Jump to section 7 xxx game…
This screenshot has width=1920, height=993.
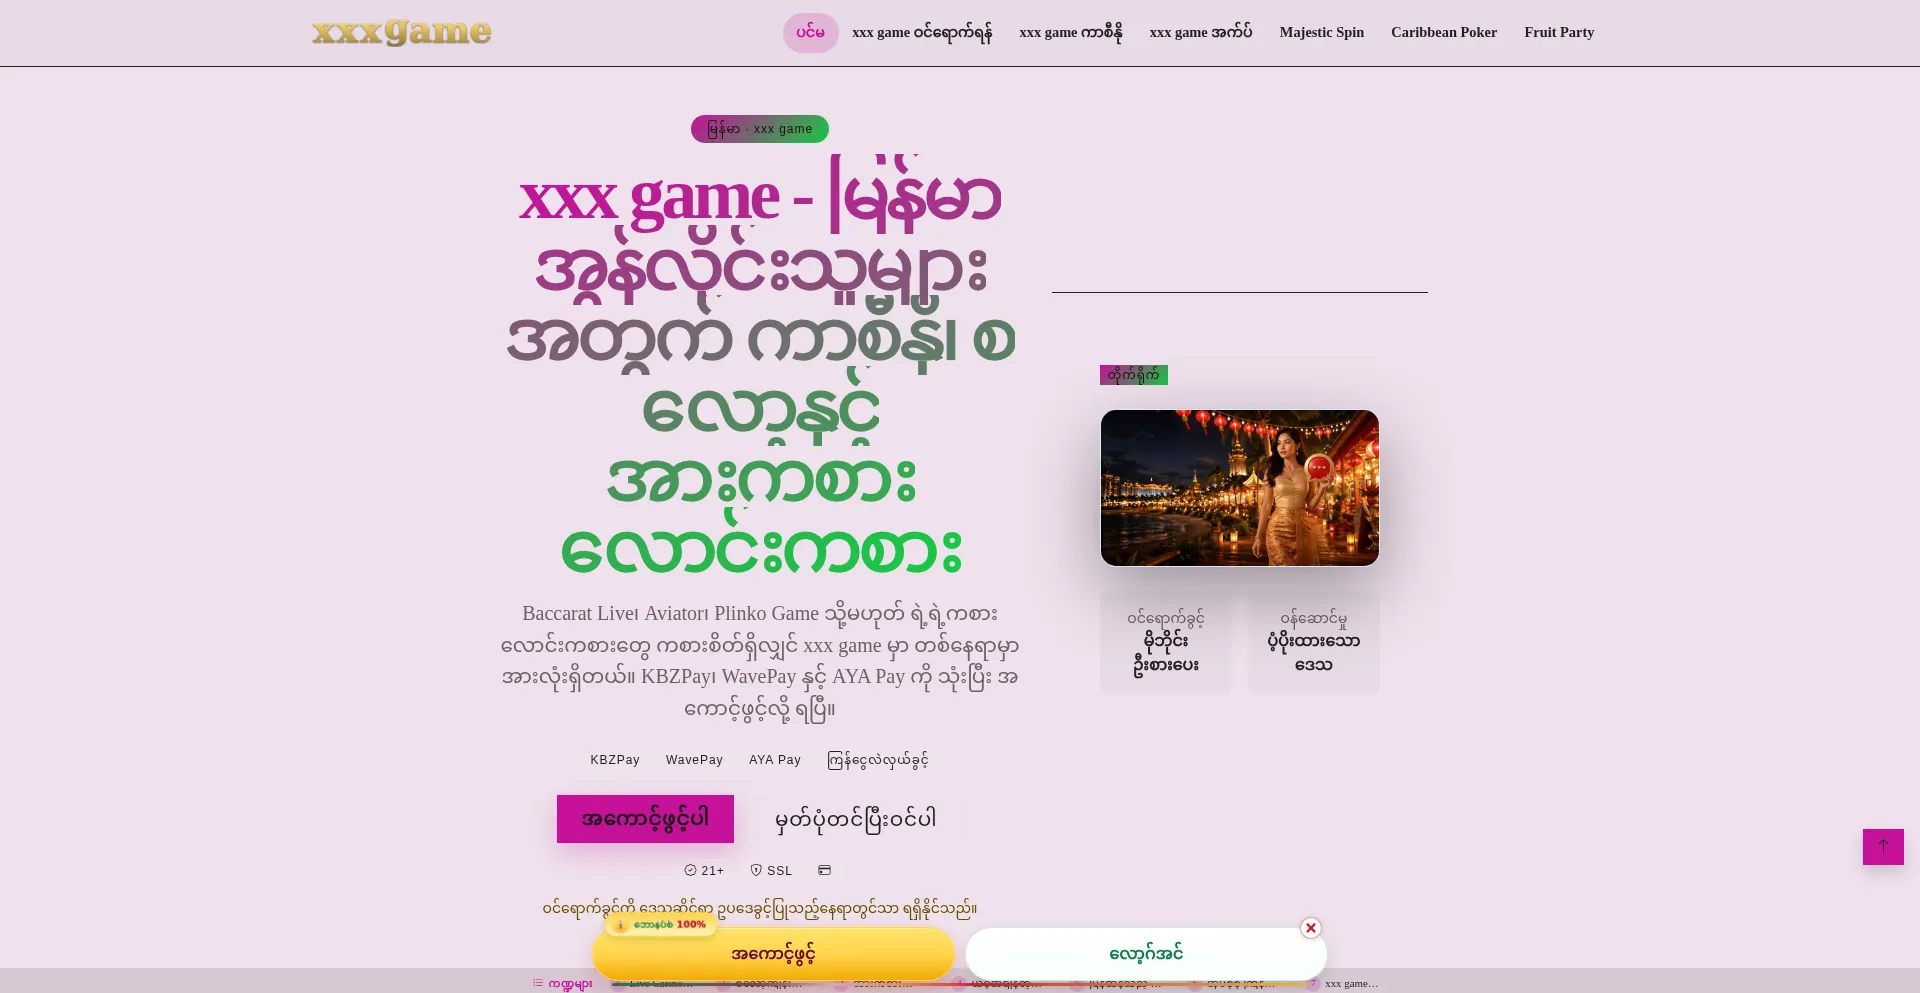(x=1343, y=984)
